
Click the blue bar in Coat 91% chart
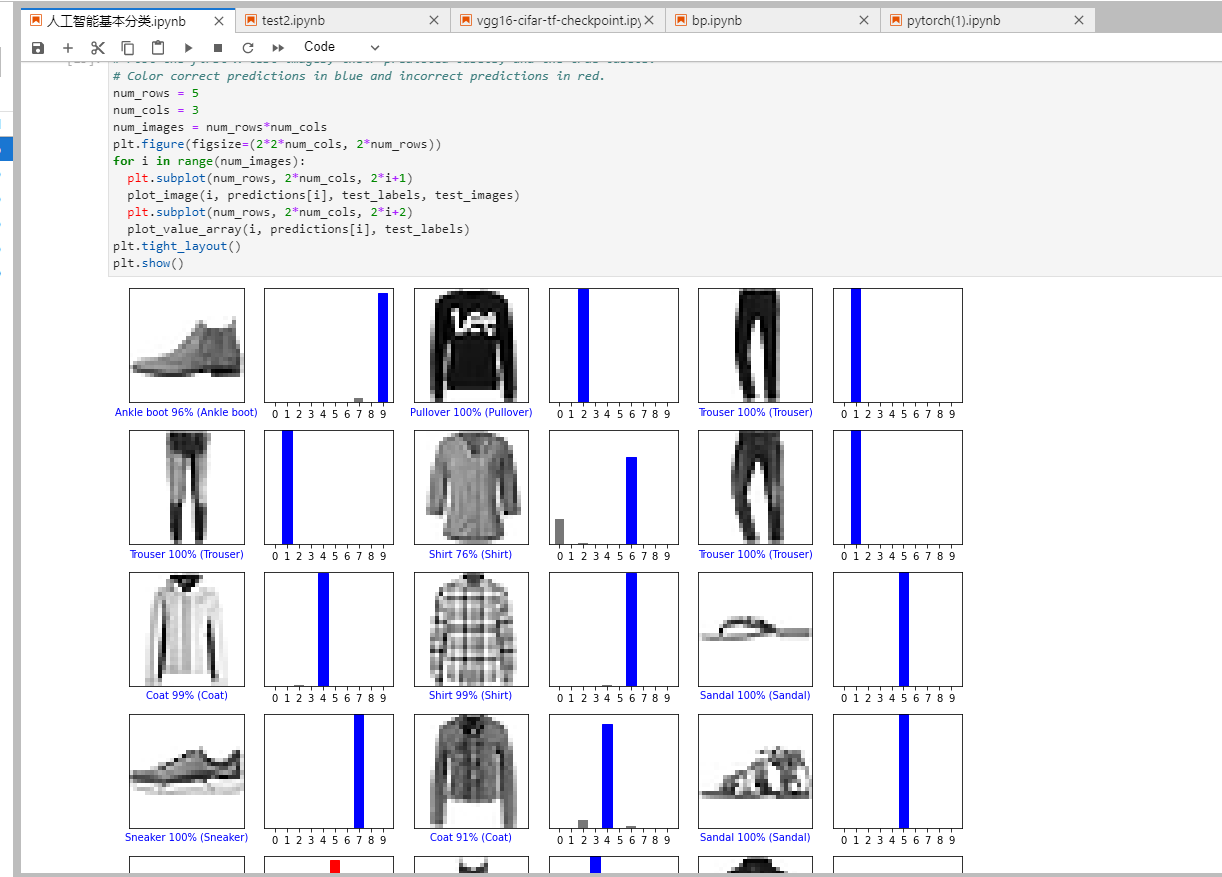[x=607, y=776]
